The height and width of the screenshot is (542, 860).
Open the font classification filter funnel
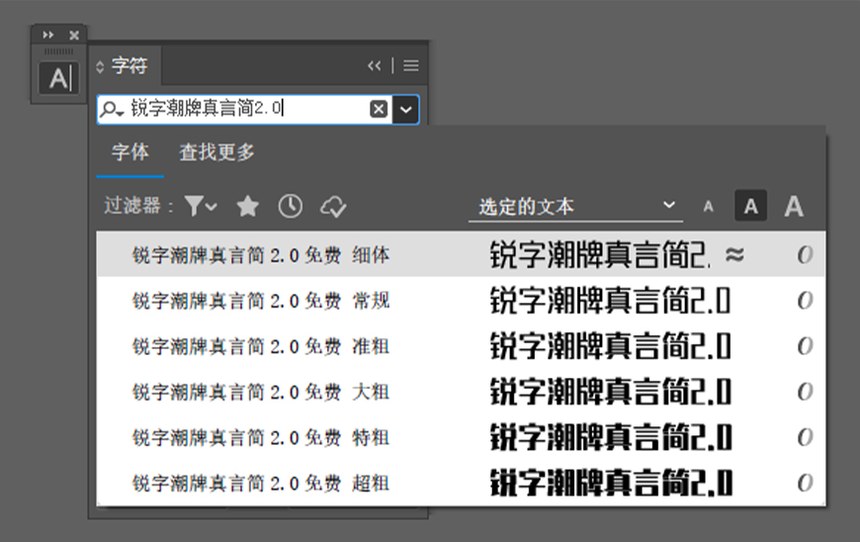(x=200, y=206)
